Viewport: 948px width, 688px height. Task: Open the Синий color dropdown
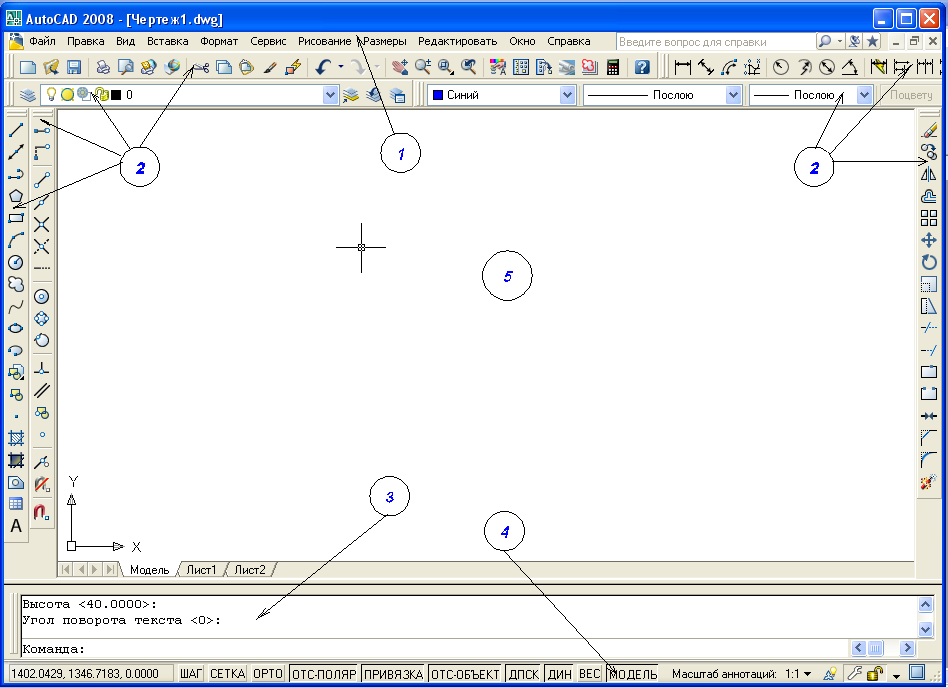tap(567, 95)
